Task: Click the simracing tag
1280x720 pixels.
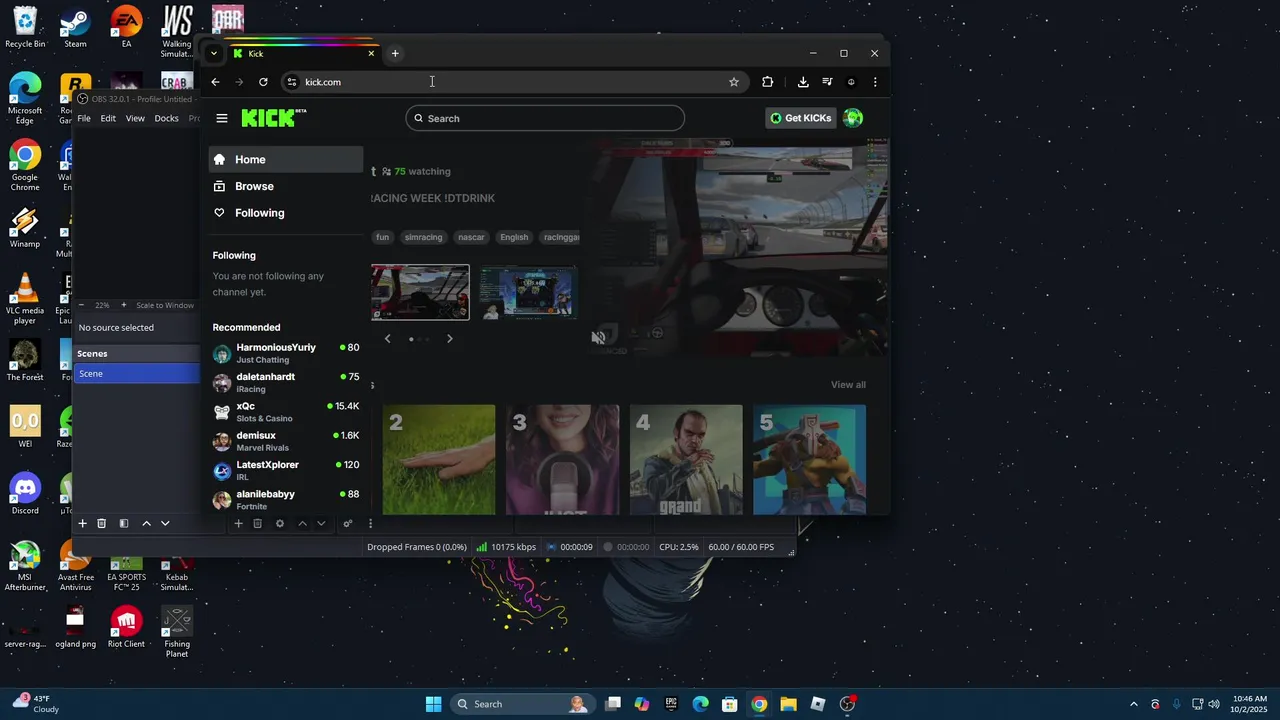Action: pos(423,237)
